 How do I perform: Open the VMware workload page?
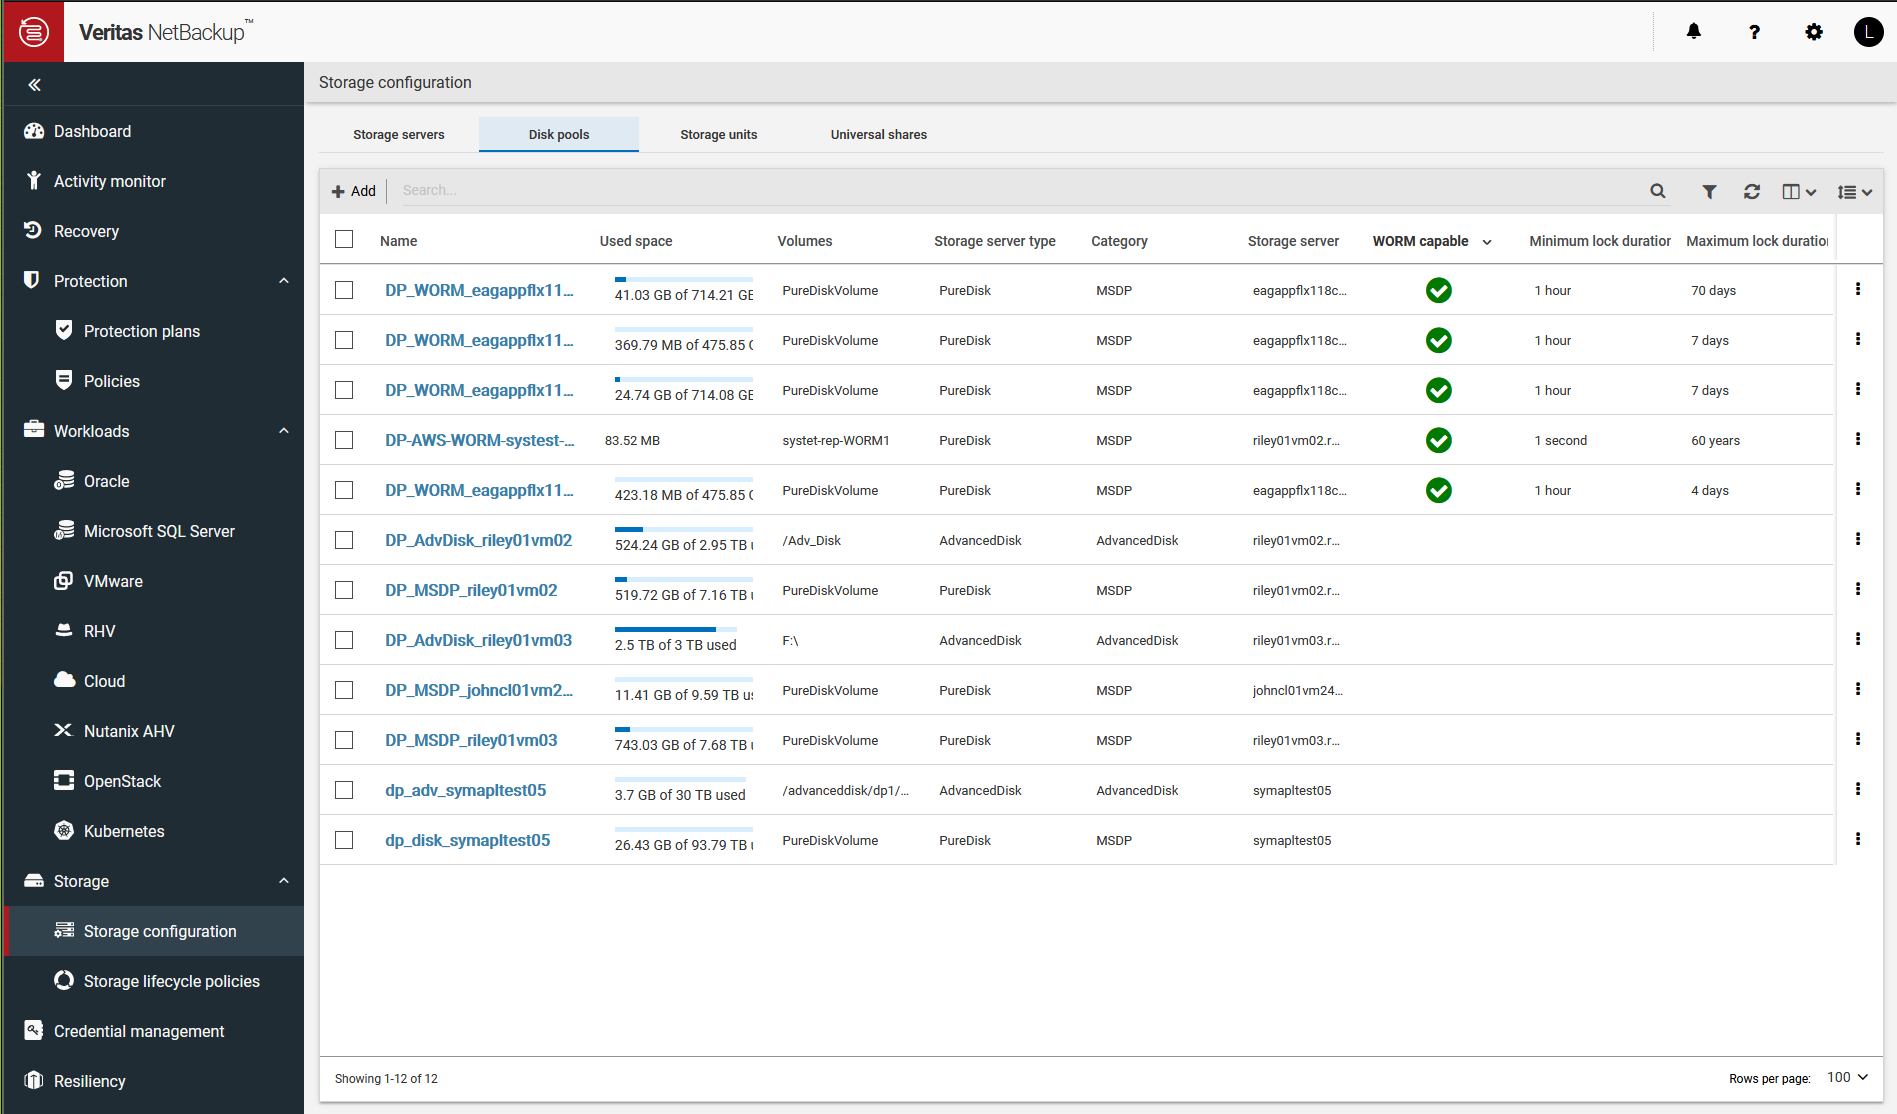pyautogui.click(x=113, y=581)
